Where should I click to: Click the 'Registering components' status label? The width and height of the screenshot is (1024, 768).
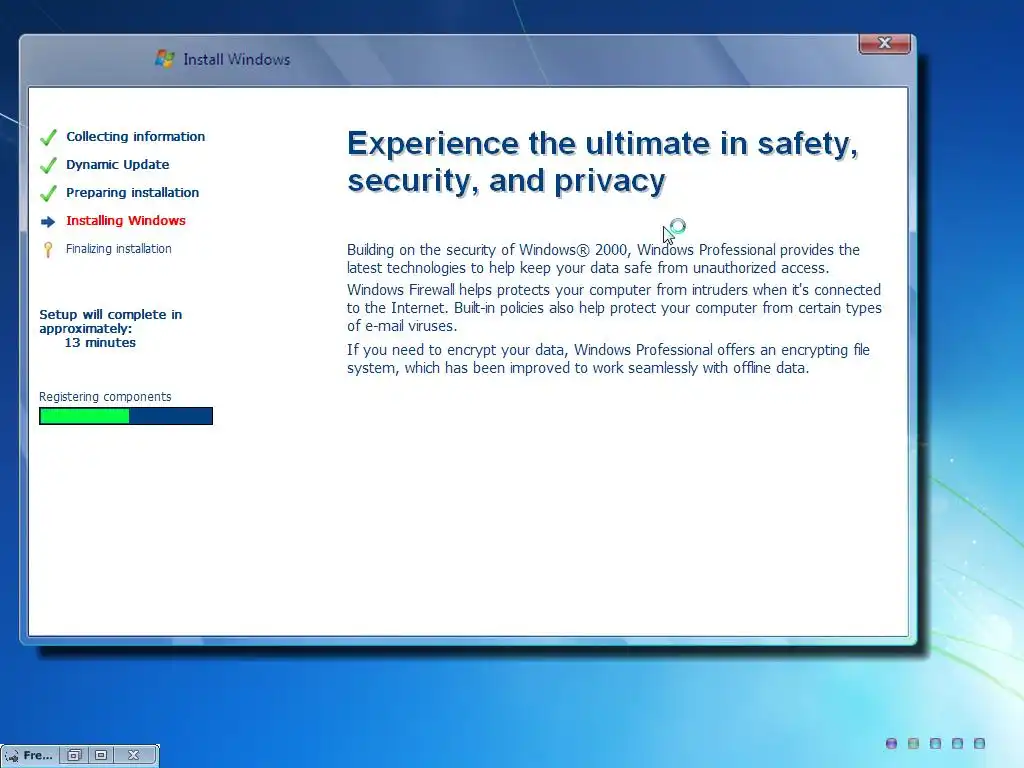pos(105,397)
